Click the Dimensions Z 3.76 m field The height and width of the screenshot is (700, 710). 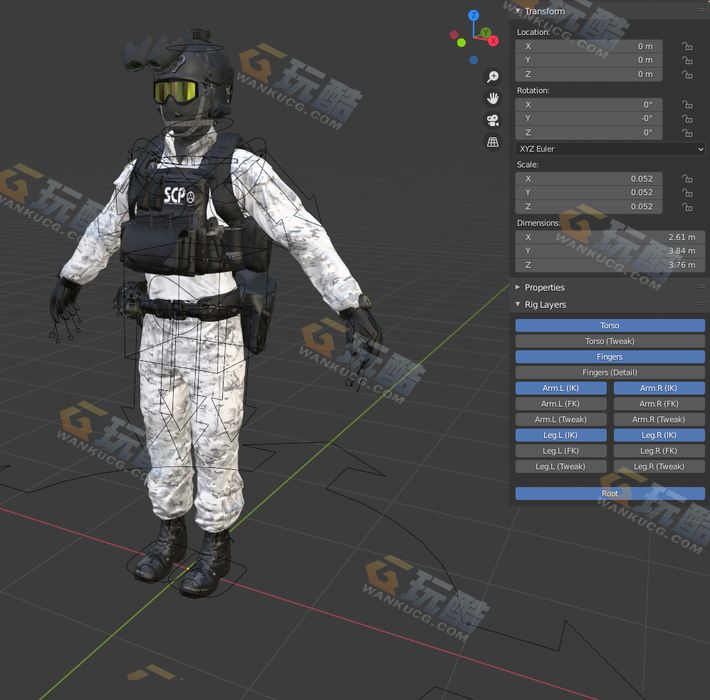coord(610,265)
